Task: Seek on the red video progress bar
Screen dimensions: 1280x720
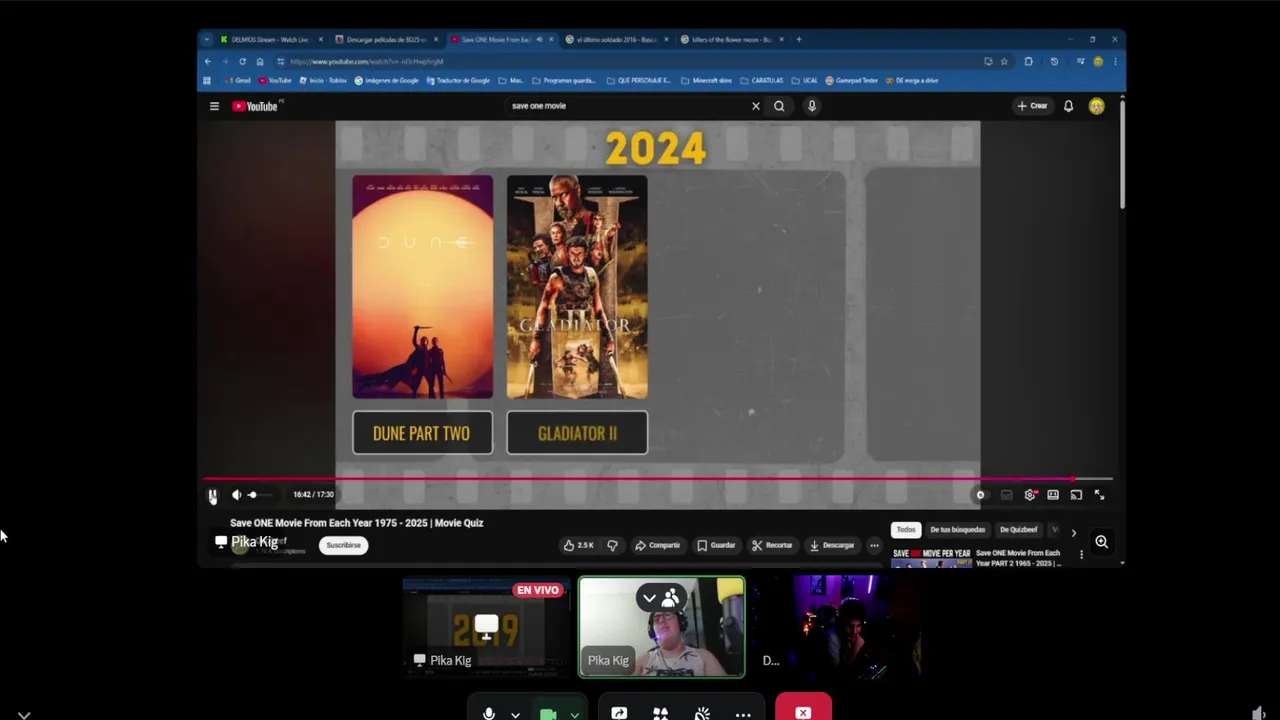Action: pyautogui.click(x=658, y=479)
